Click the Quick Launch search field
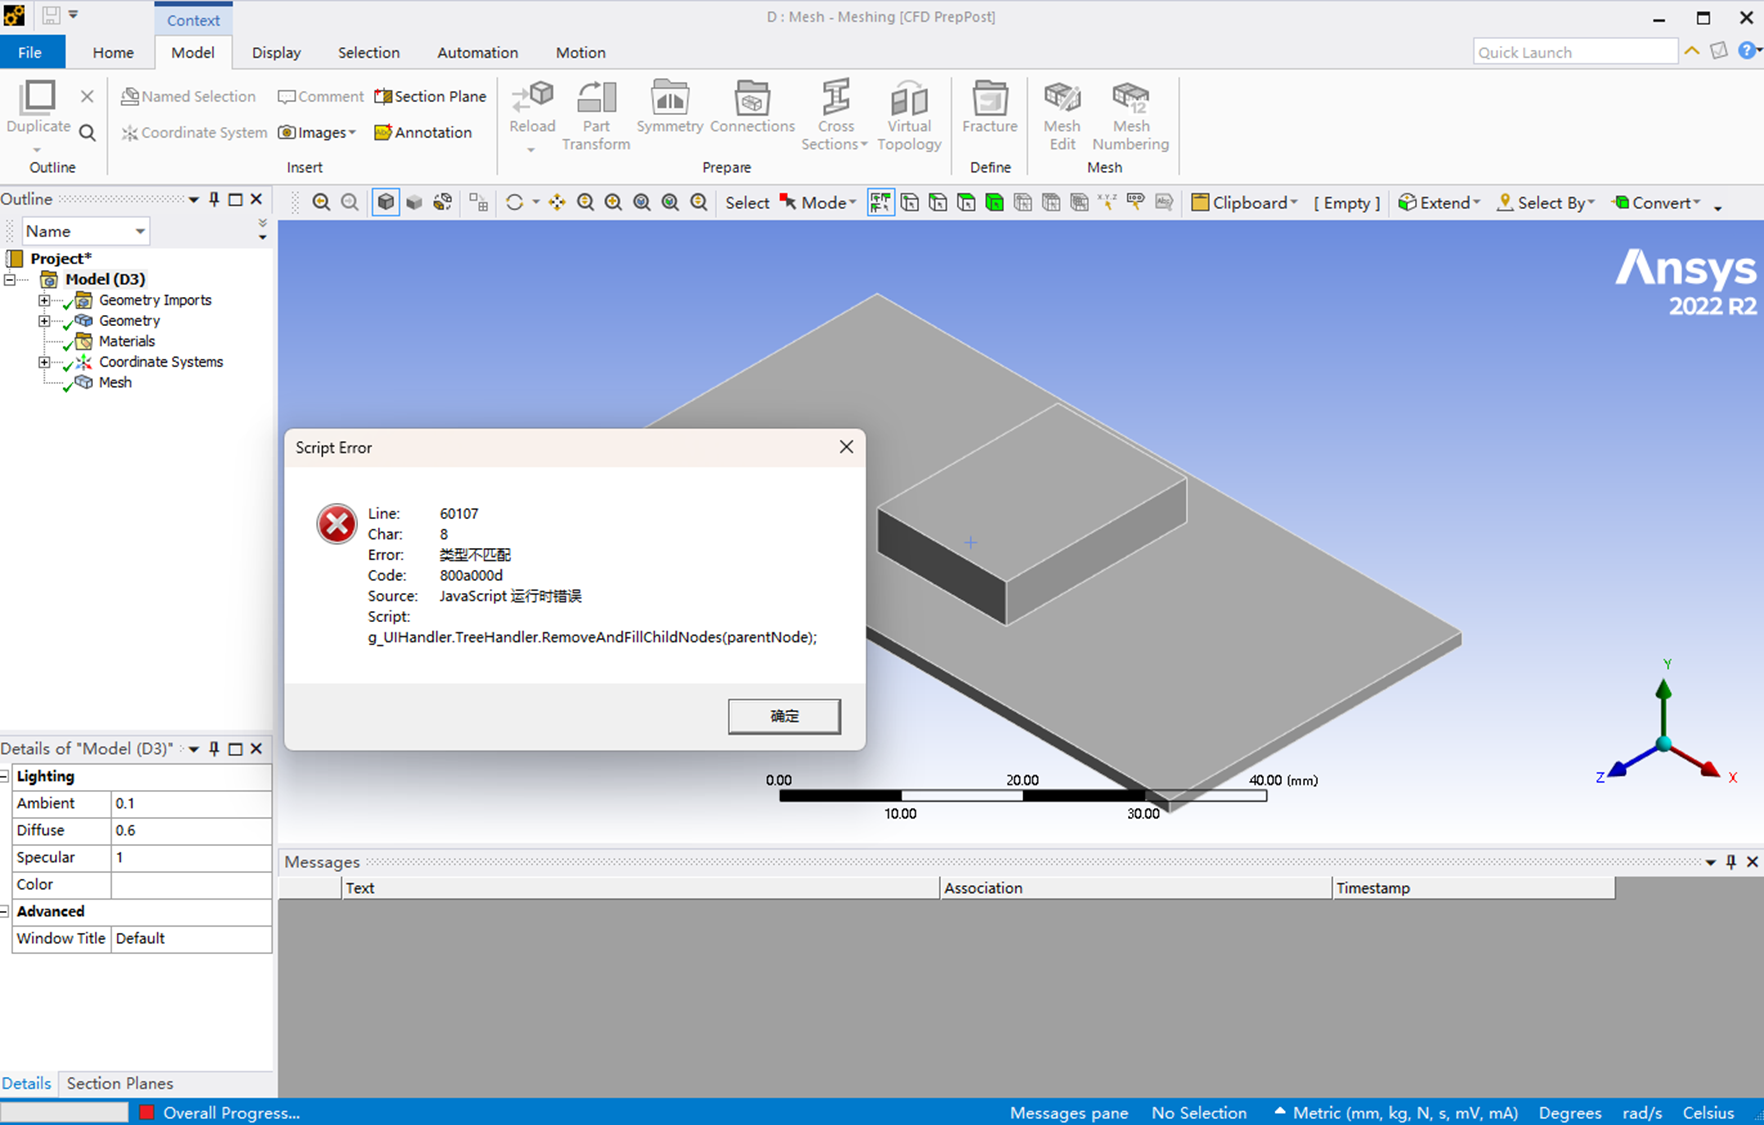 1575,52
